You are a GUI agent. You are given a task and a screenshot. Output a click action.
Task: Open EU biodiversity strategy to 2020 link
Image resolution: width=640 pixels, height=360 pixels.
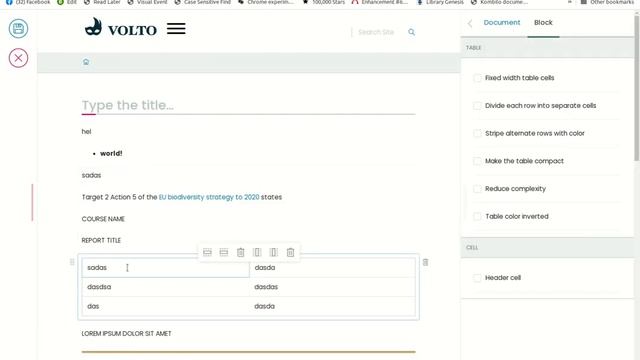coord(209,197)
